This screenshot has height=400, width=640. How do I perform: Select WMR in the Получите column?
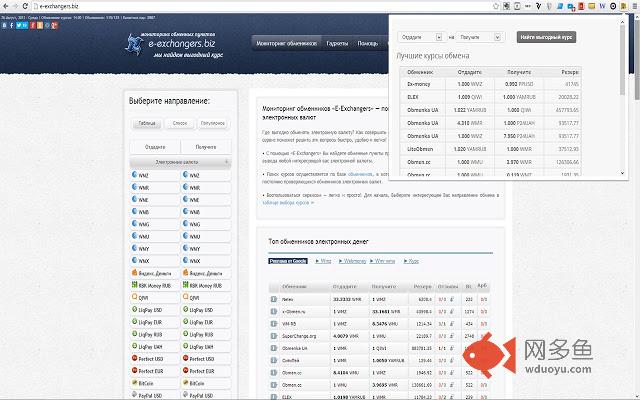[x=206, y=187]
